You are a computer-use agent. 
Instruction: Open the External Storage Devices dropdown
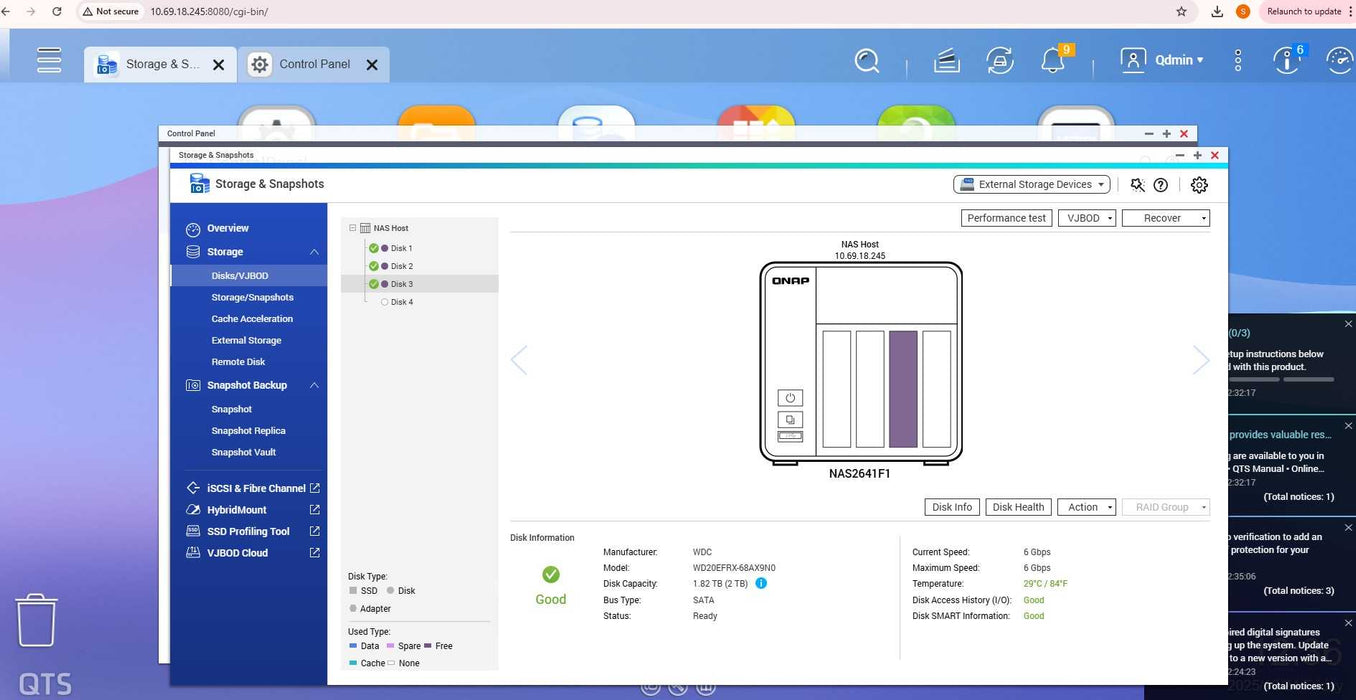pyautogui.click(x=1032, y=184)
